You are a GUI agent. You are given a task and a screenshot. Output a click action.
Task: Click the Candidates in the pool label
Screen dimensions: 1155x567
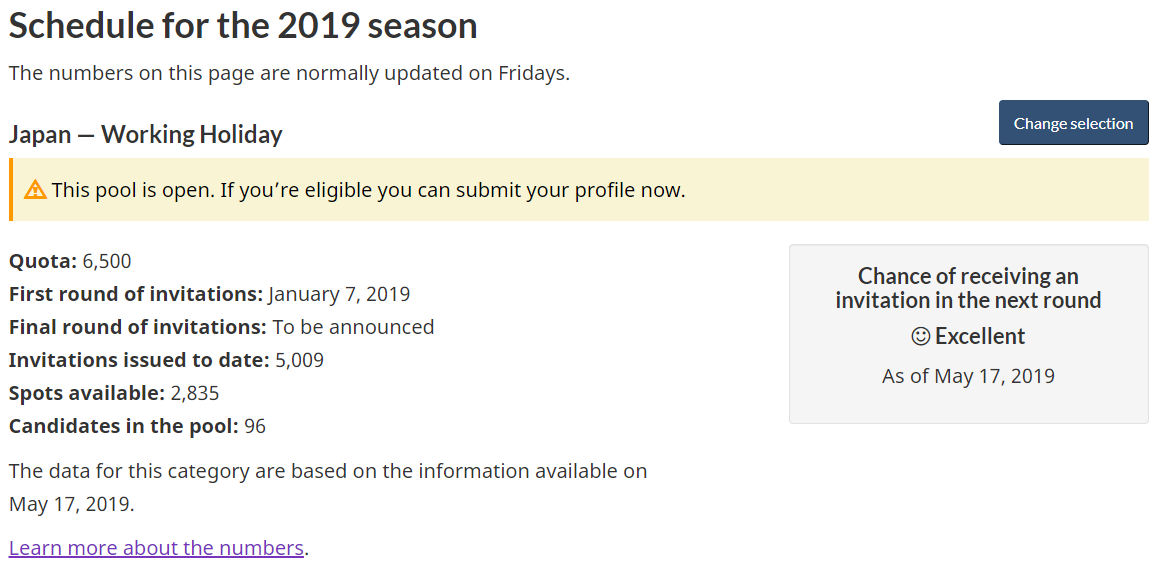[x=123, y=426]
